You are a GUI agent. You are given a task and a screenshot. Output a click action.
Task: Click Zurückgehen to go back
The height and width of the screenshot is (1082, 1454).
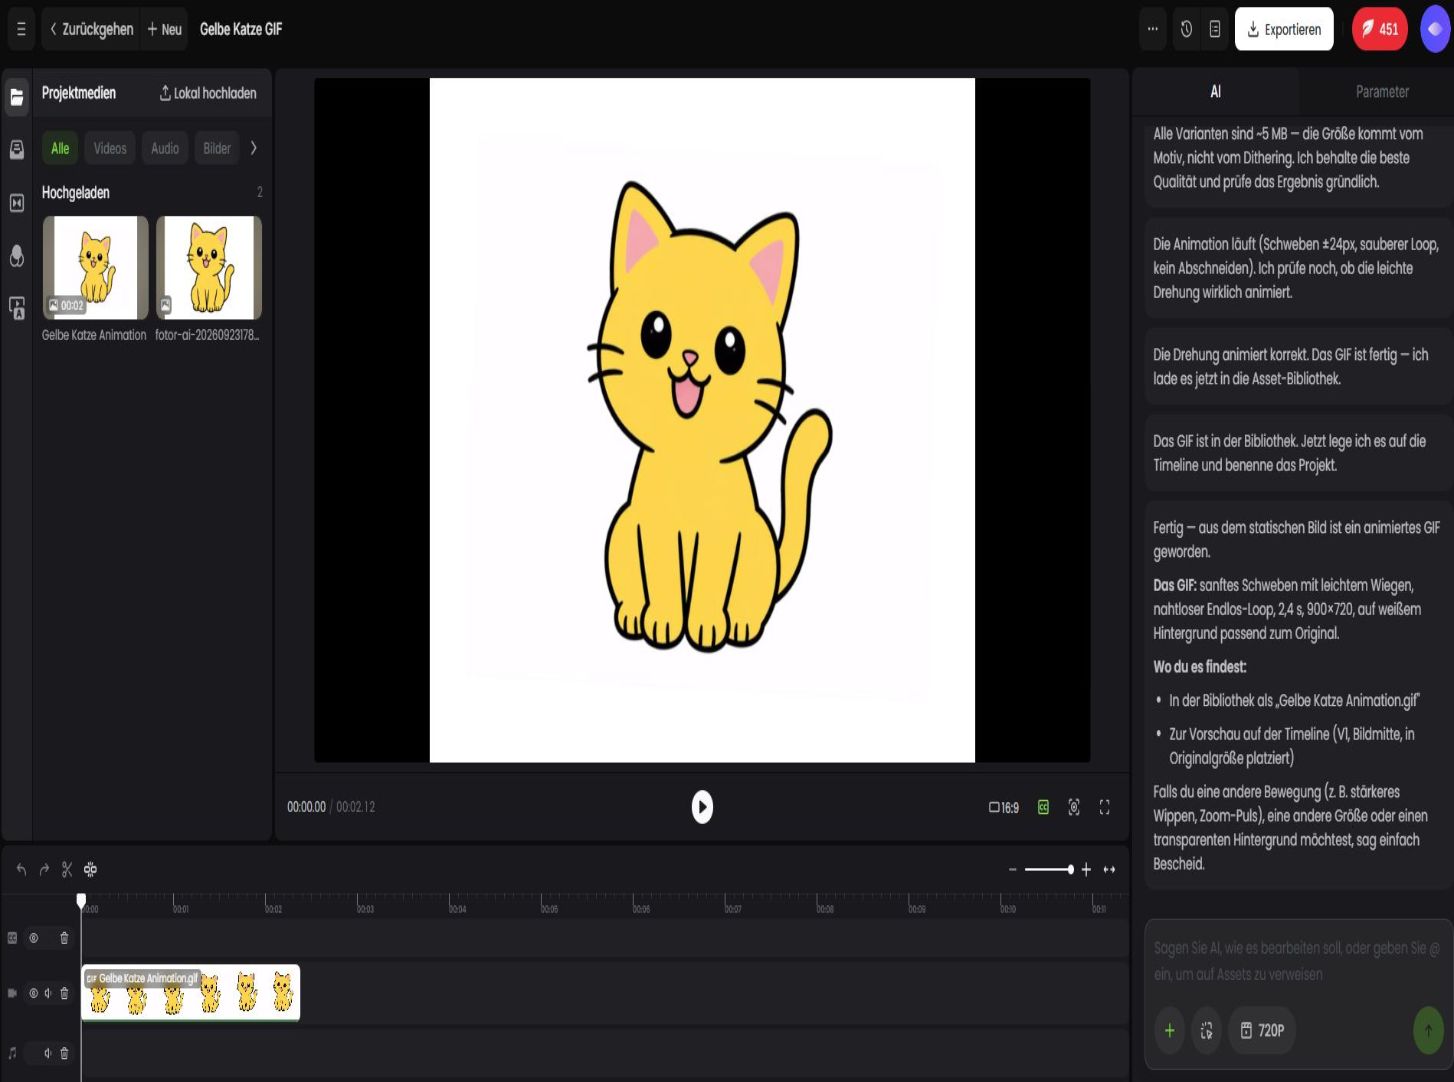click(x=92, y=29)
